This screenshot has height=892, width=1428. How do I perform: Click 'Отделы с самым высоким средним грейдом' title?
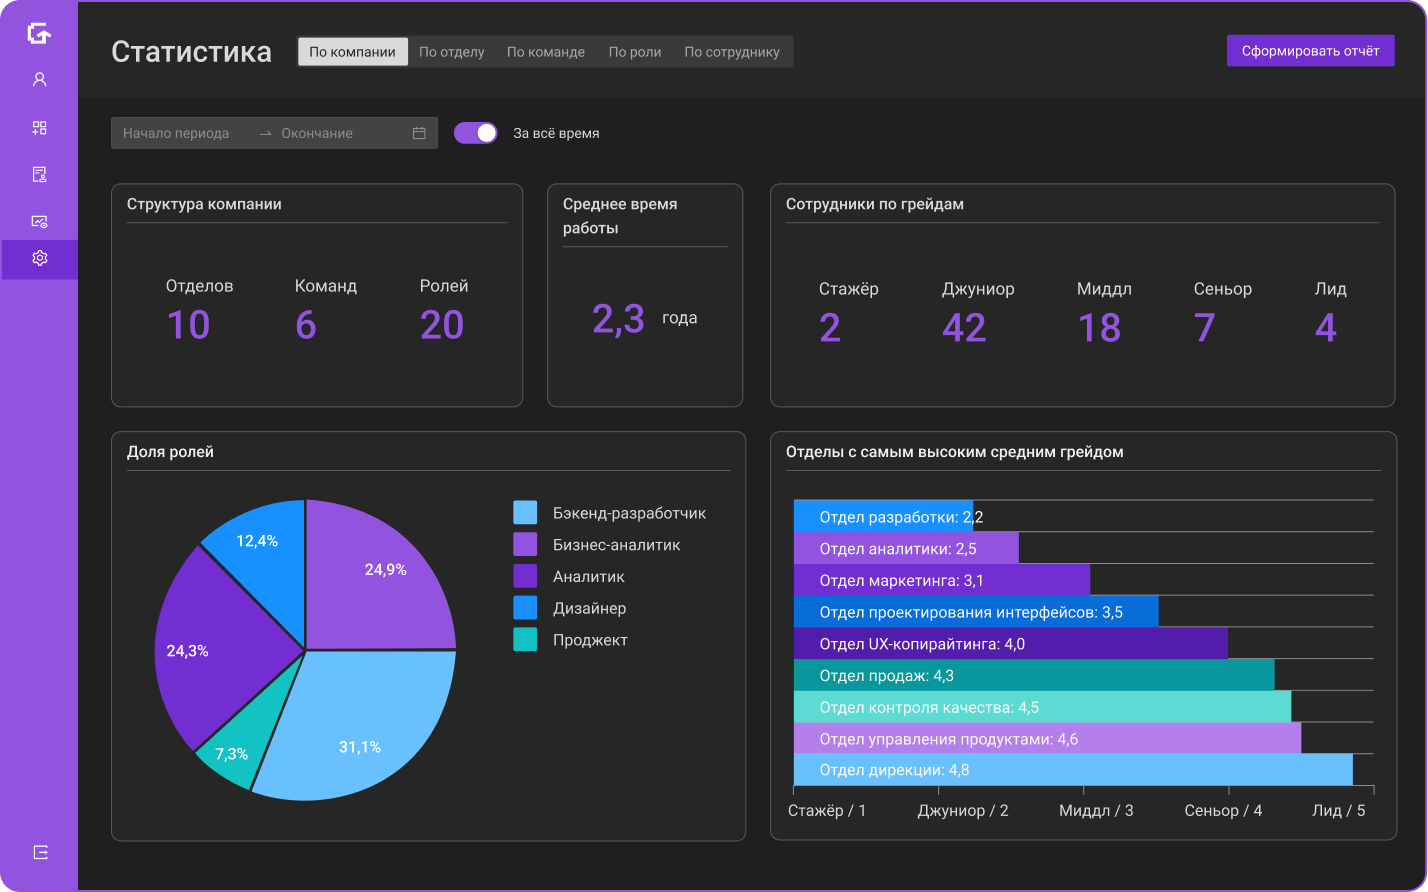point(955,452)
